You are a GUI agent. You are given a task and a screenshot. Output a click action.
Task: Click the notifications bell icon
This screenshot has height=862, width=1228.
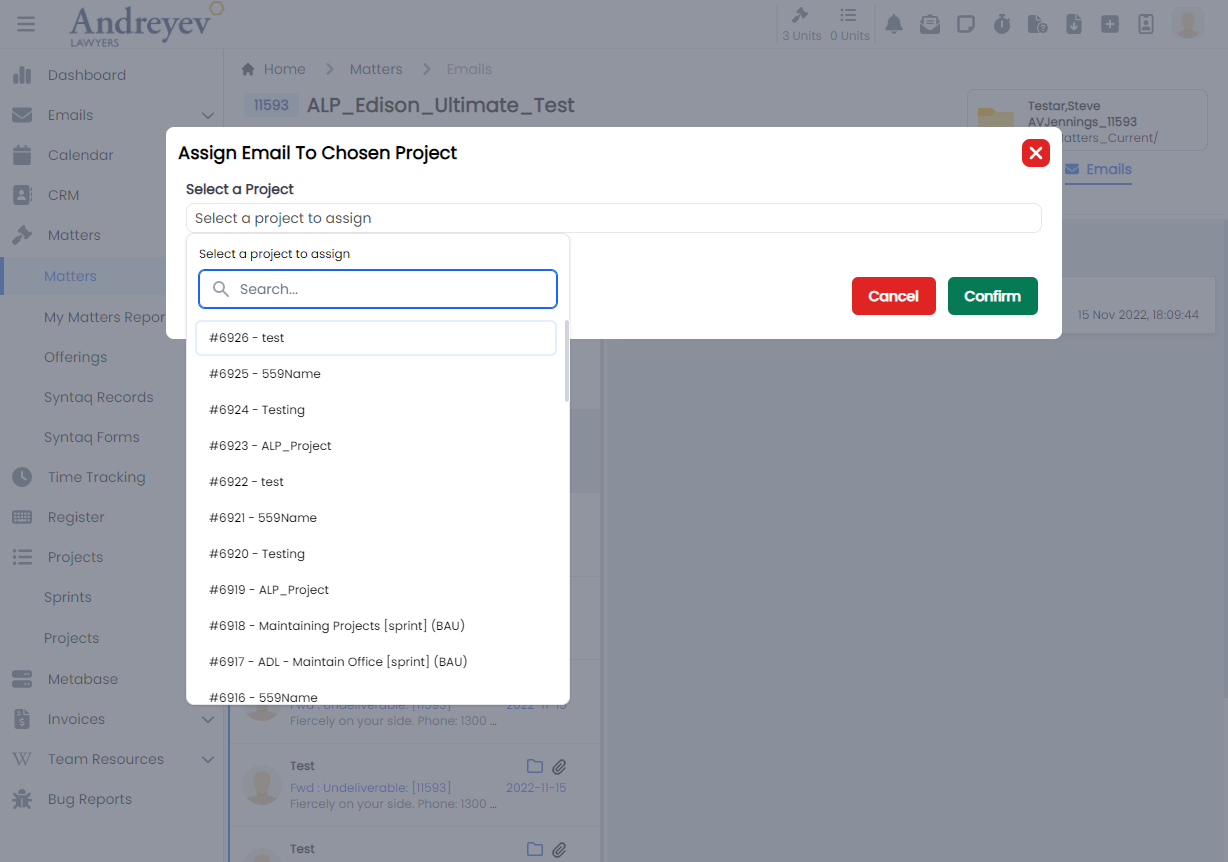coord(894,24)
